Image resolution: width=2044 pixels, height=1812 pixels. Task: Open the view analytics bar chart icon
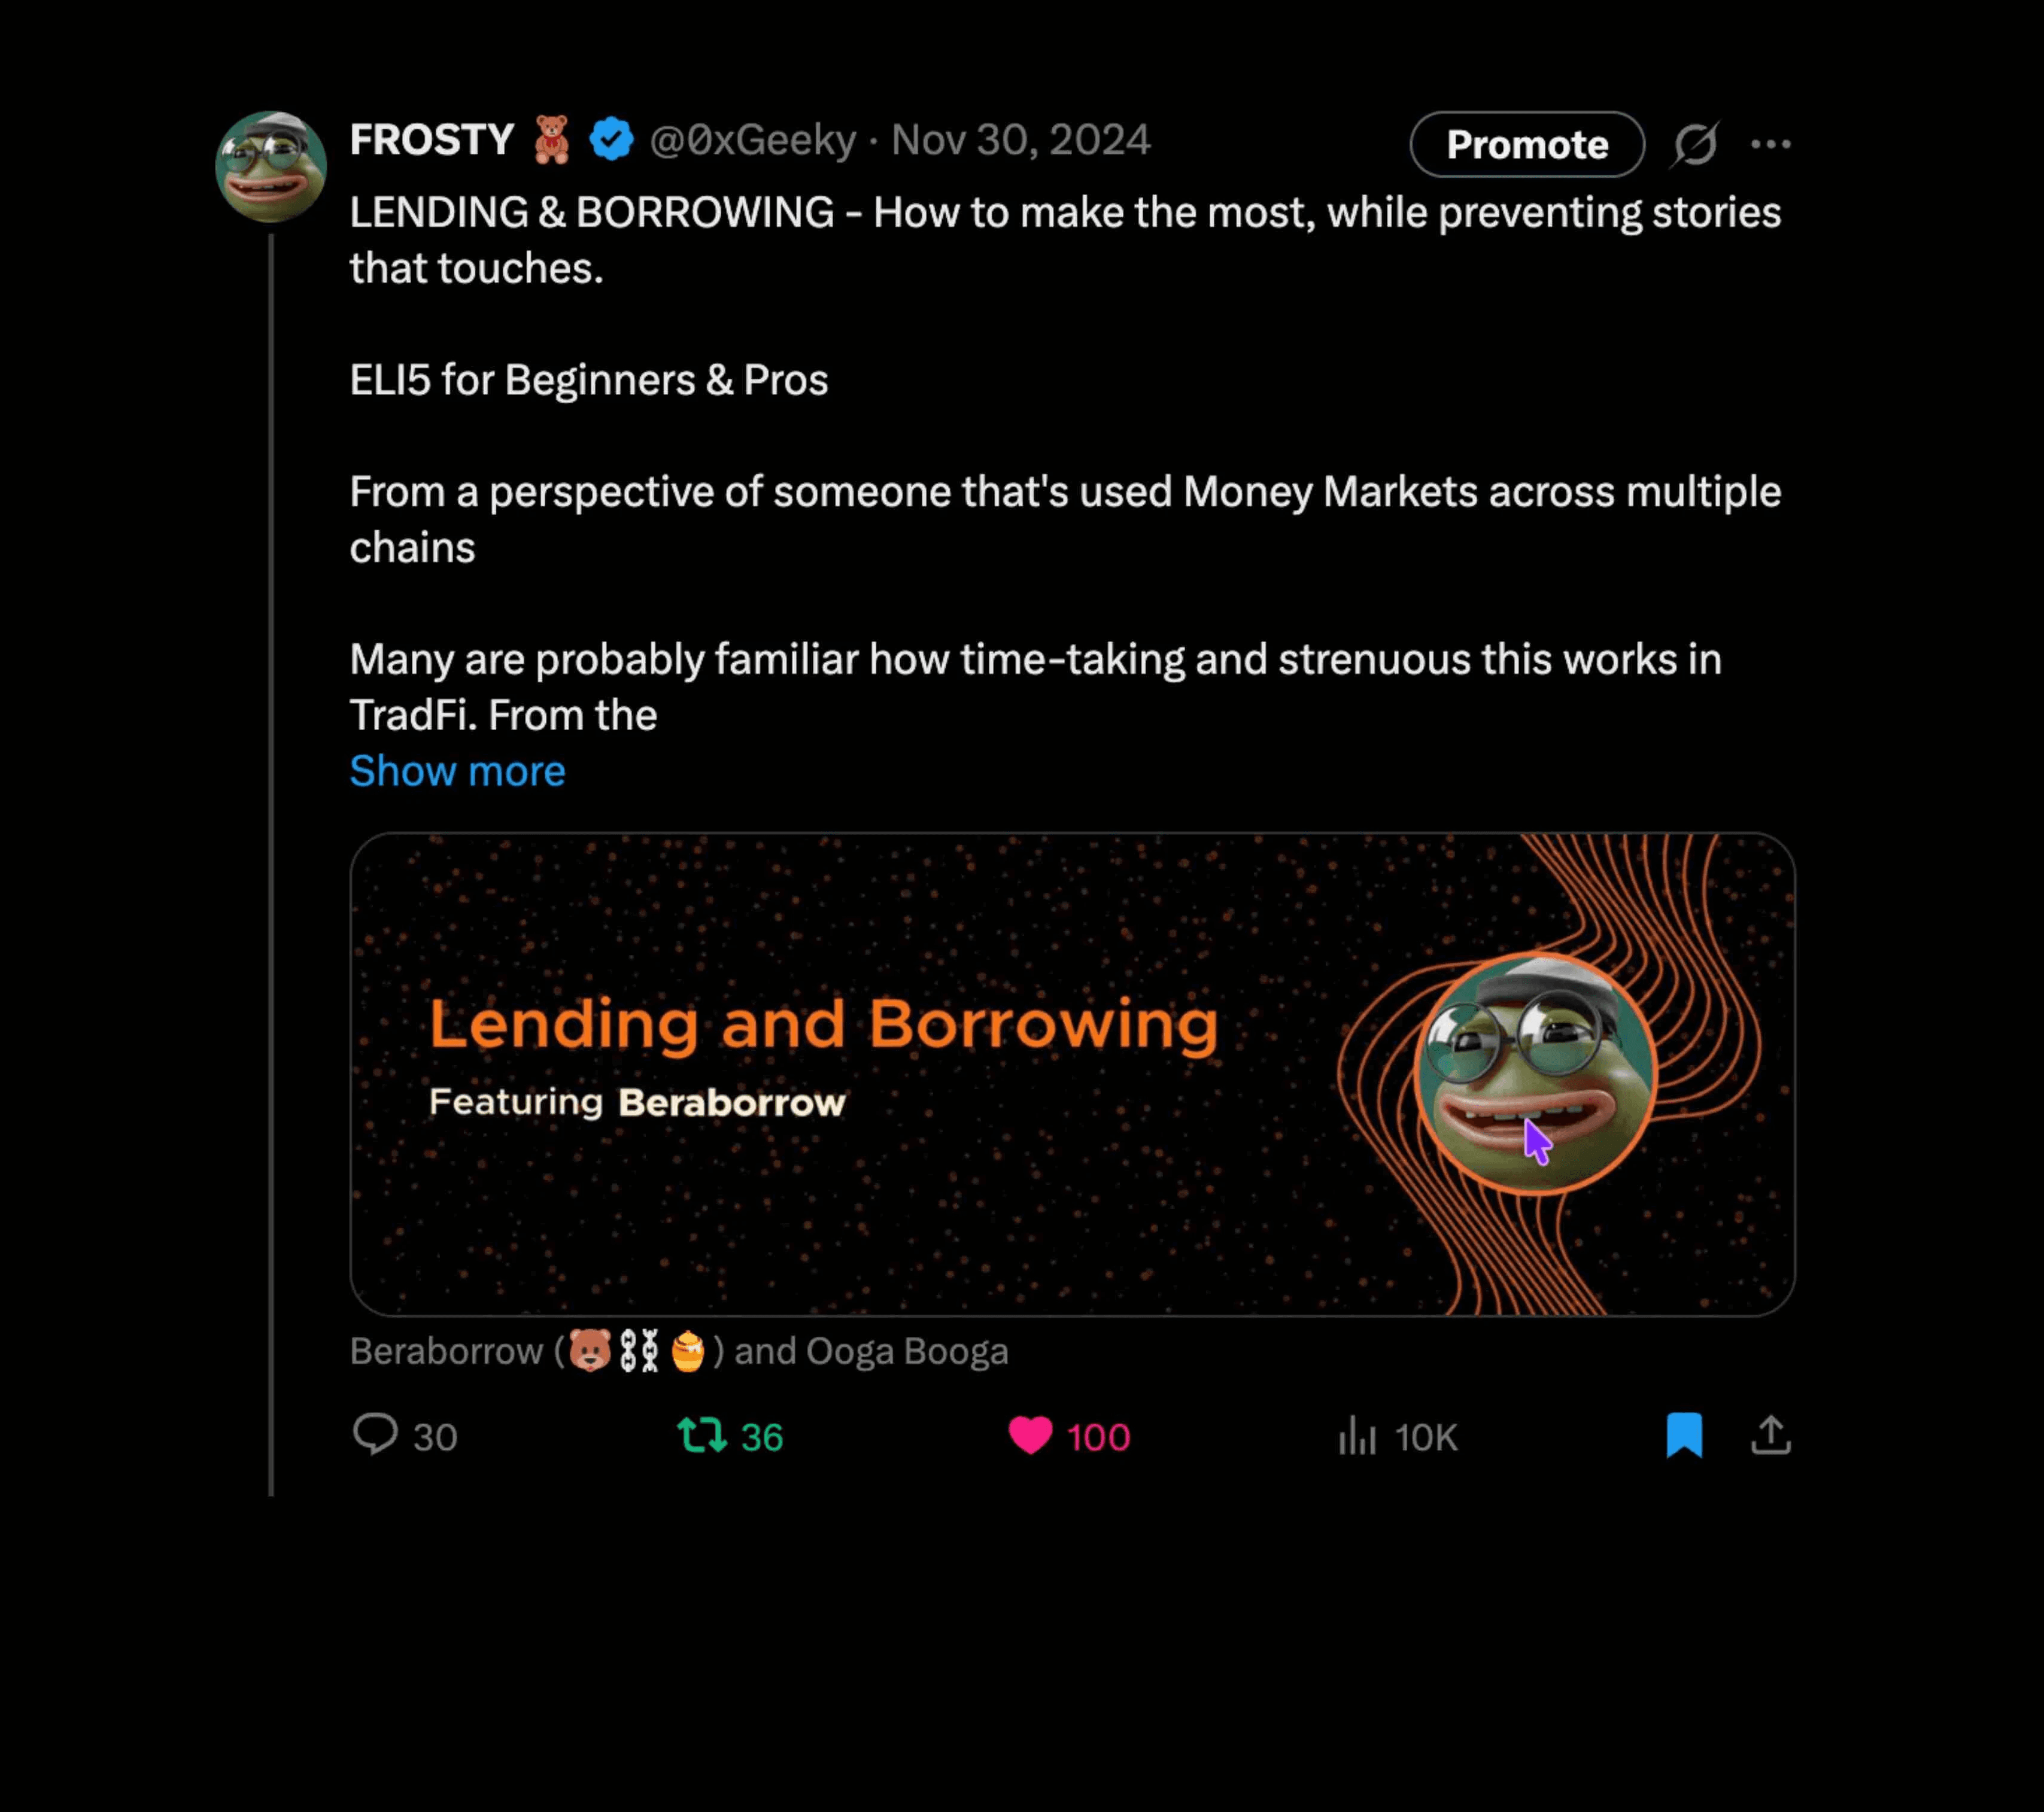click(x=1358, y=1436)
